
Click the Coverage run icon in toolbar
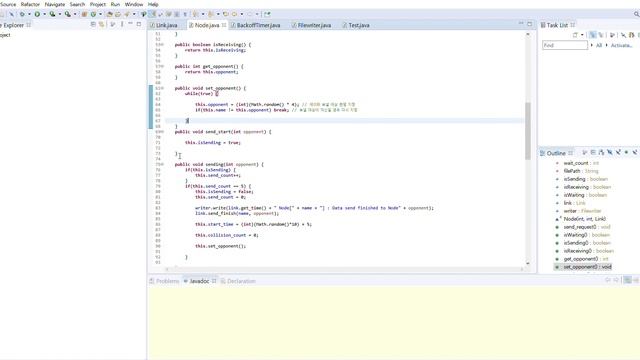[x=52, y=14]
